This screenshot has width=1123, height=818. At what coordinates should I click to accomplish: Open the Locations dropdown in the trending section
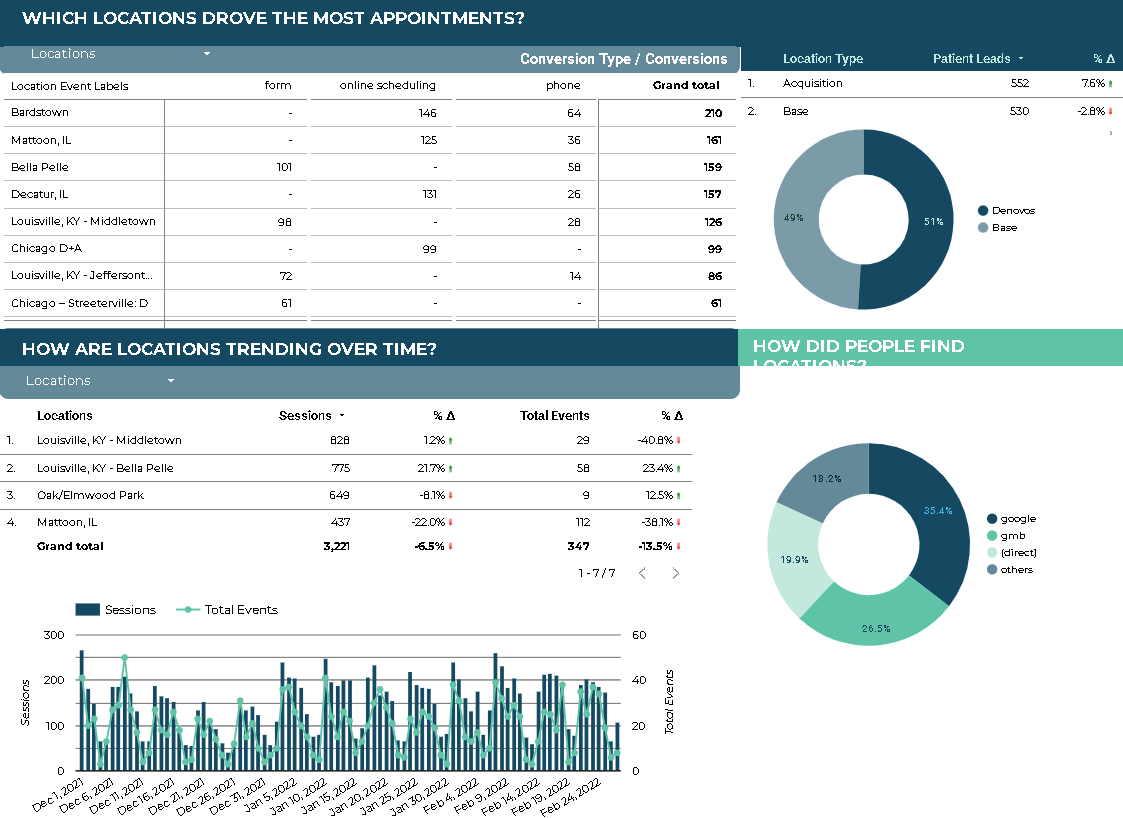click(x=100, y=380)
